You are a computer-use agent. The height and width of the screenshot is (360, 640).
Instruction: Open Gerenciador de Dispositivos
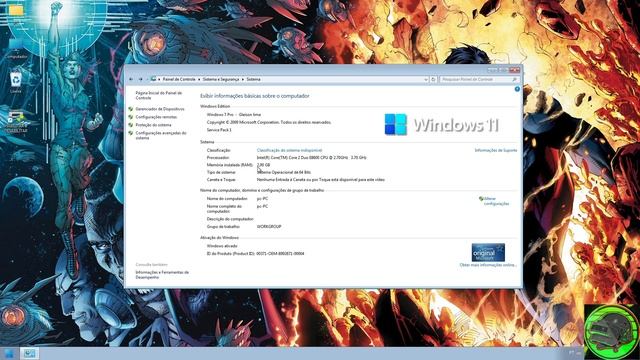(160, 109)
